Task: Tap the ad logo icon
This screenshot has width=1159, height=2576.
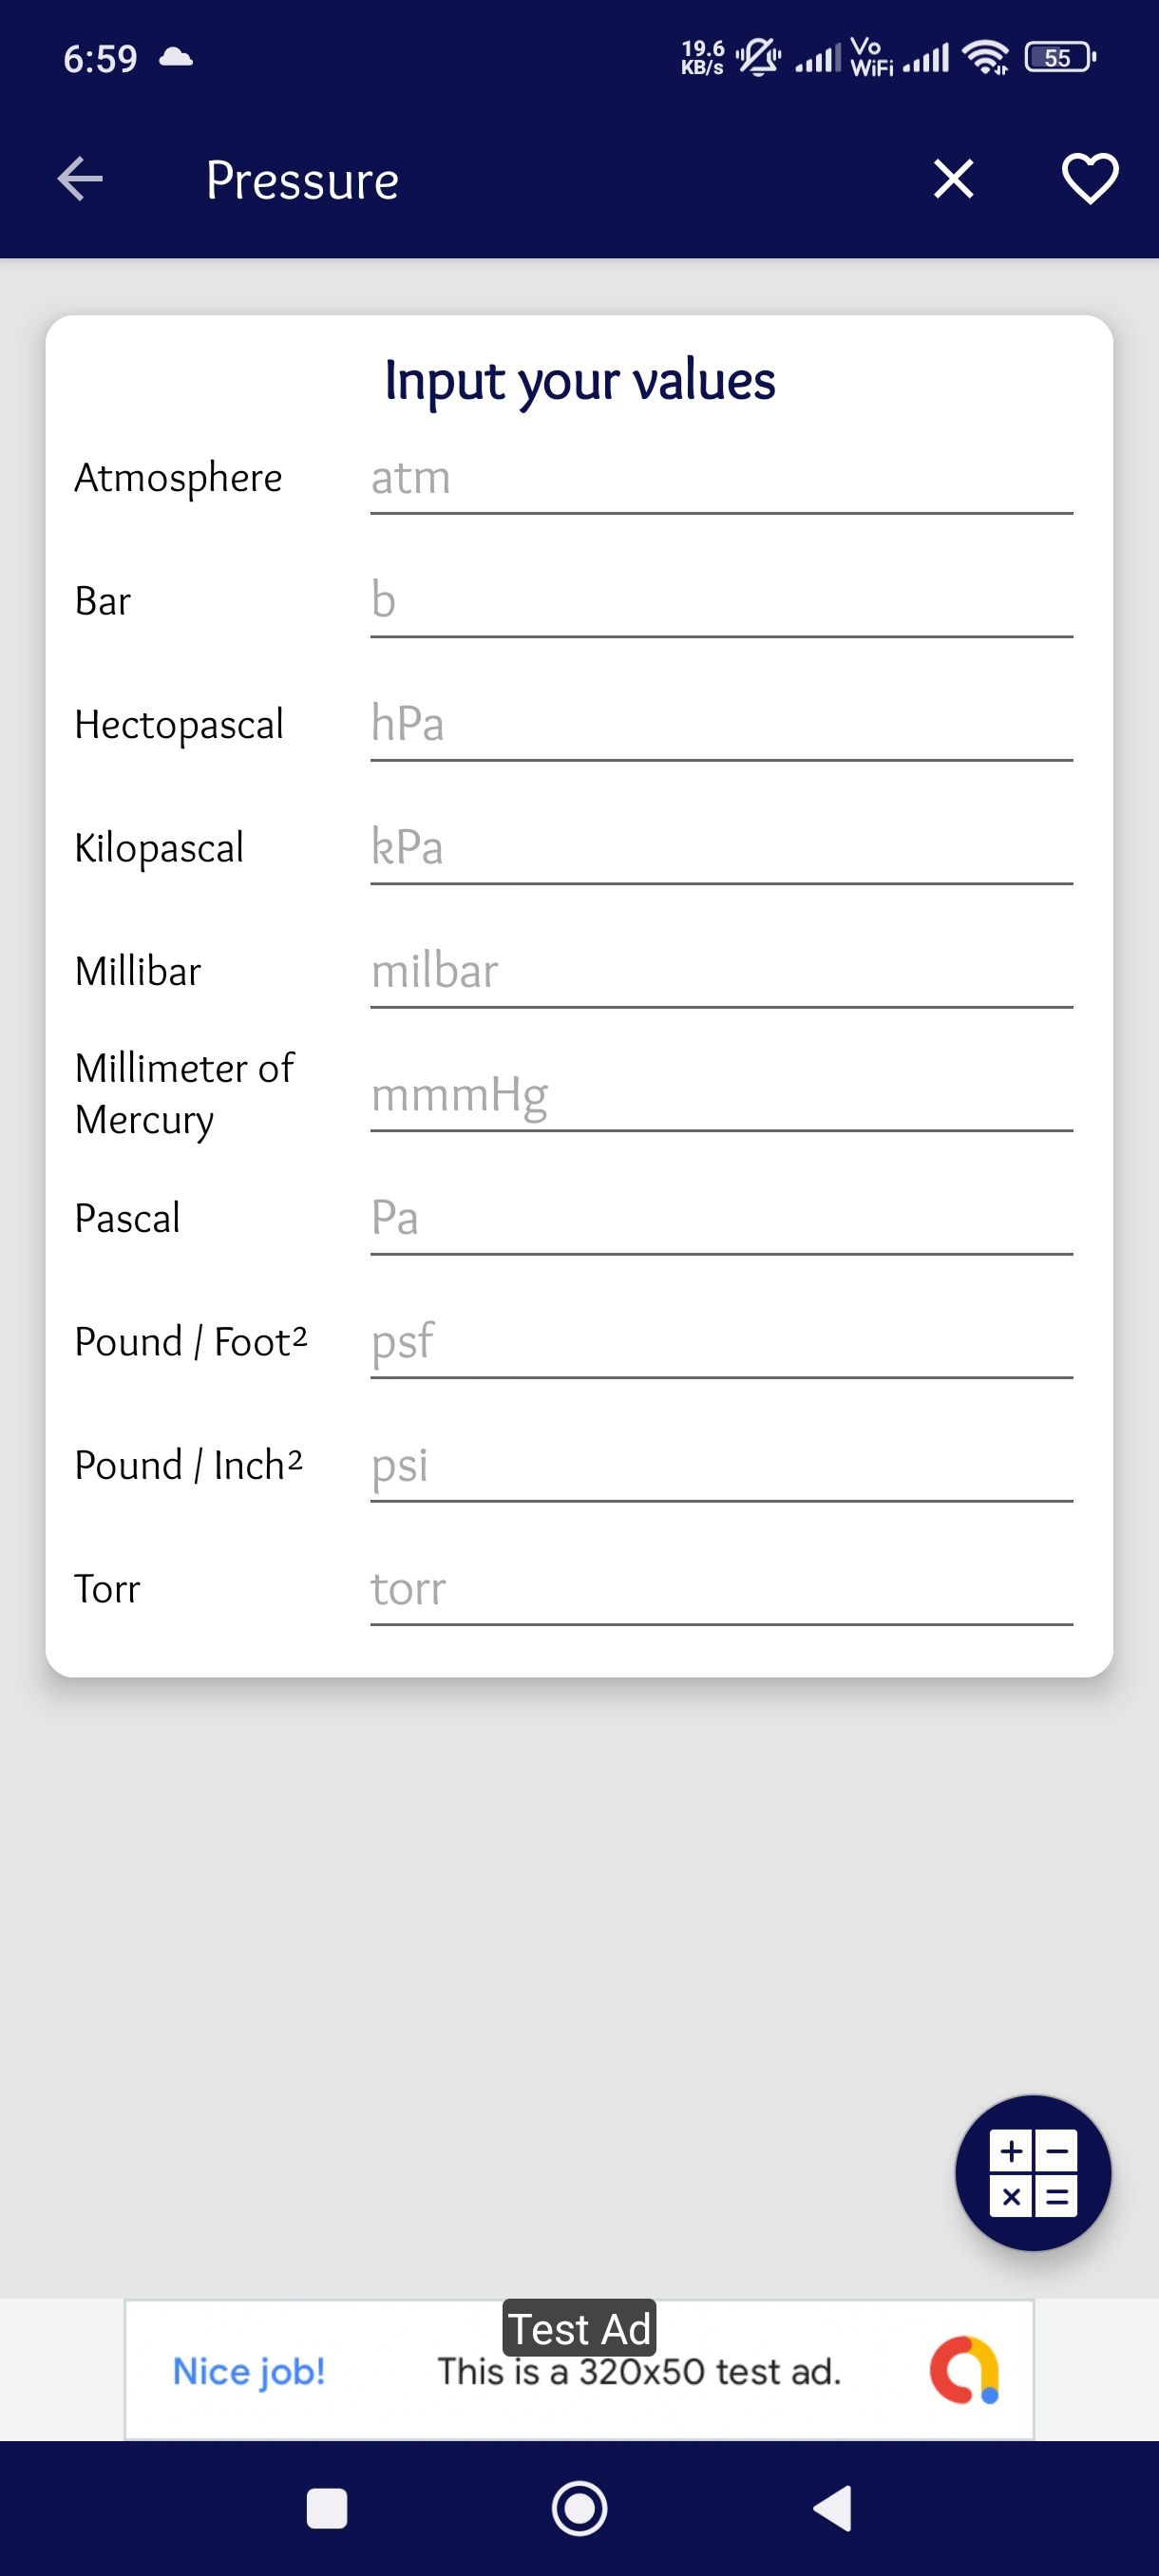Action: point(964,2369)
